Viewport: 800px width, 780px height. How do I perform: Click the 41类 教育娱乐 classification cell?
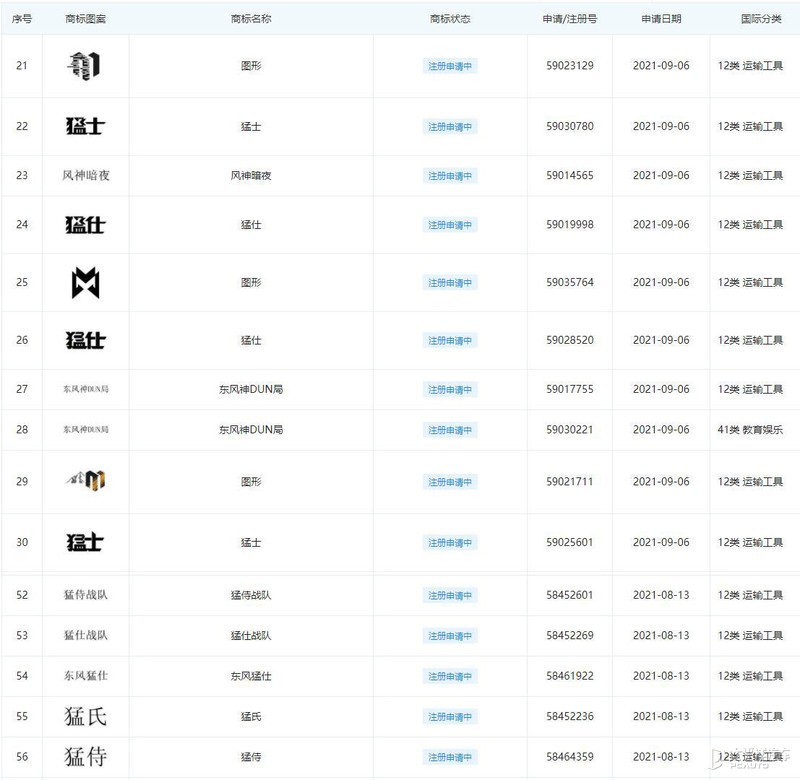750,430
